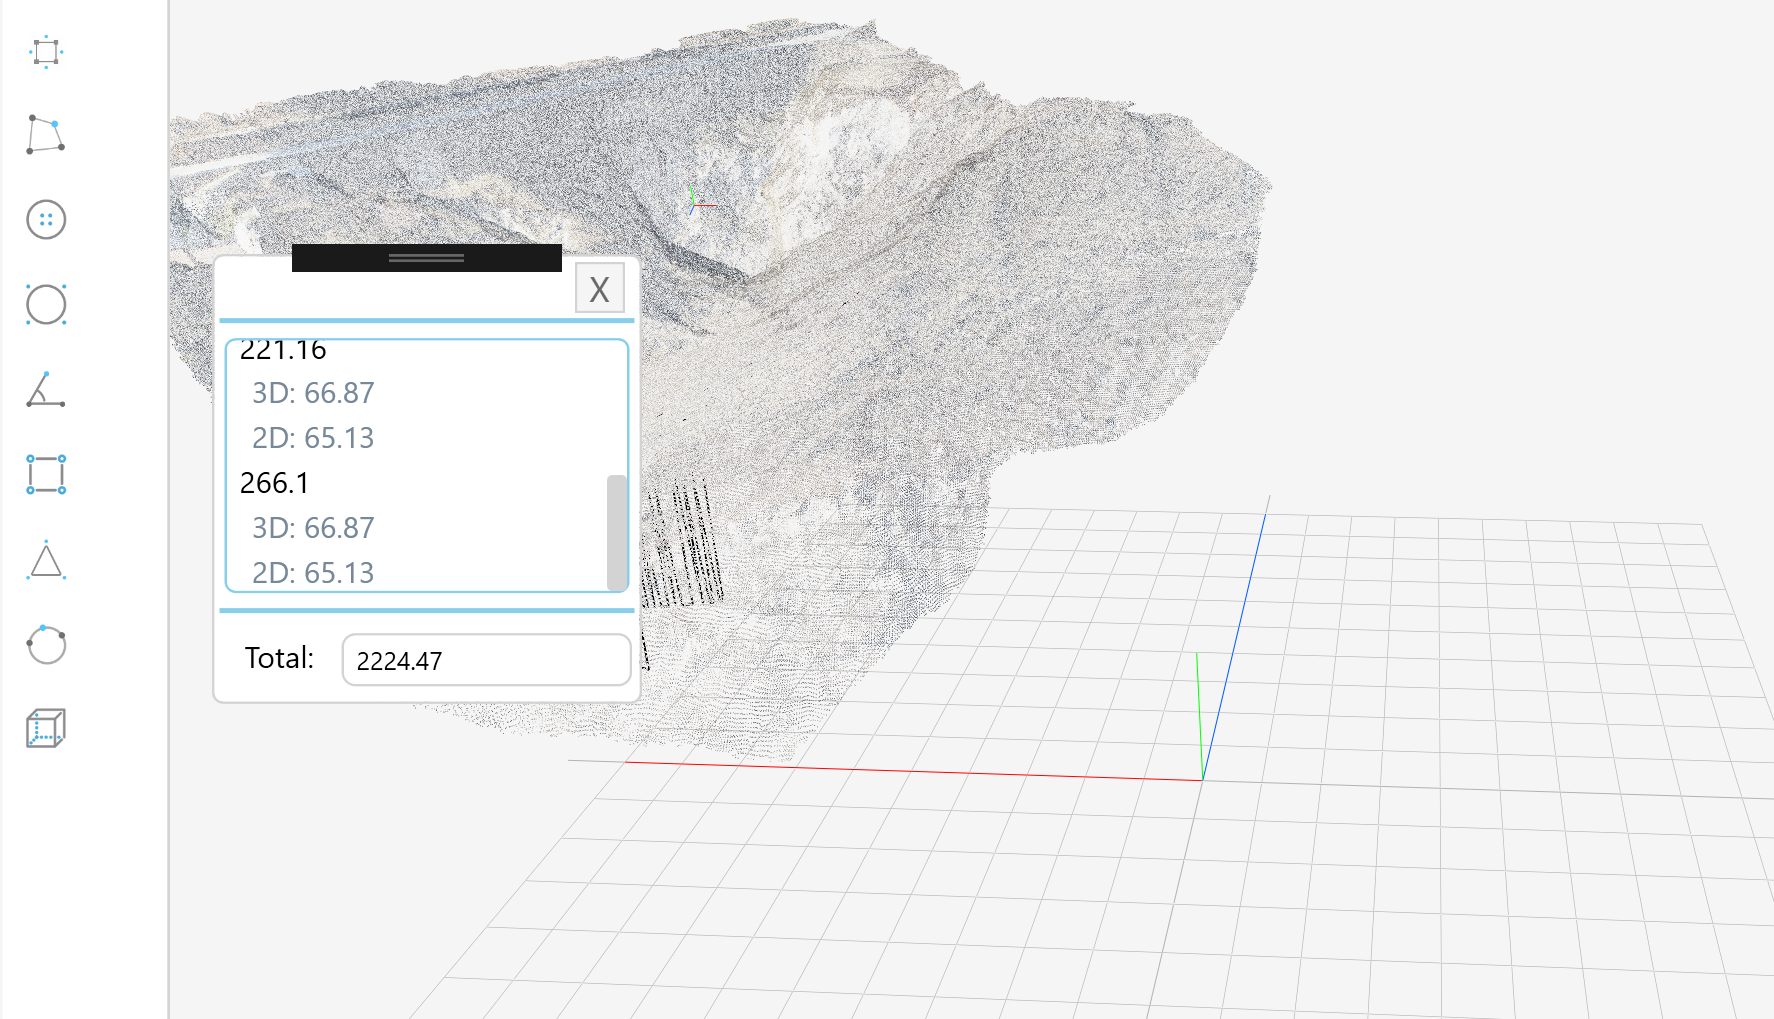Screen dimensions: 1774x1019
Task: Select the 266.1 measurement entry
Action: 275,483
